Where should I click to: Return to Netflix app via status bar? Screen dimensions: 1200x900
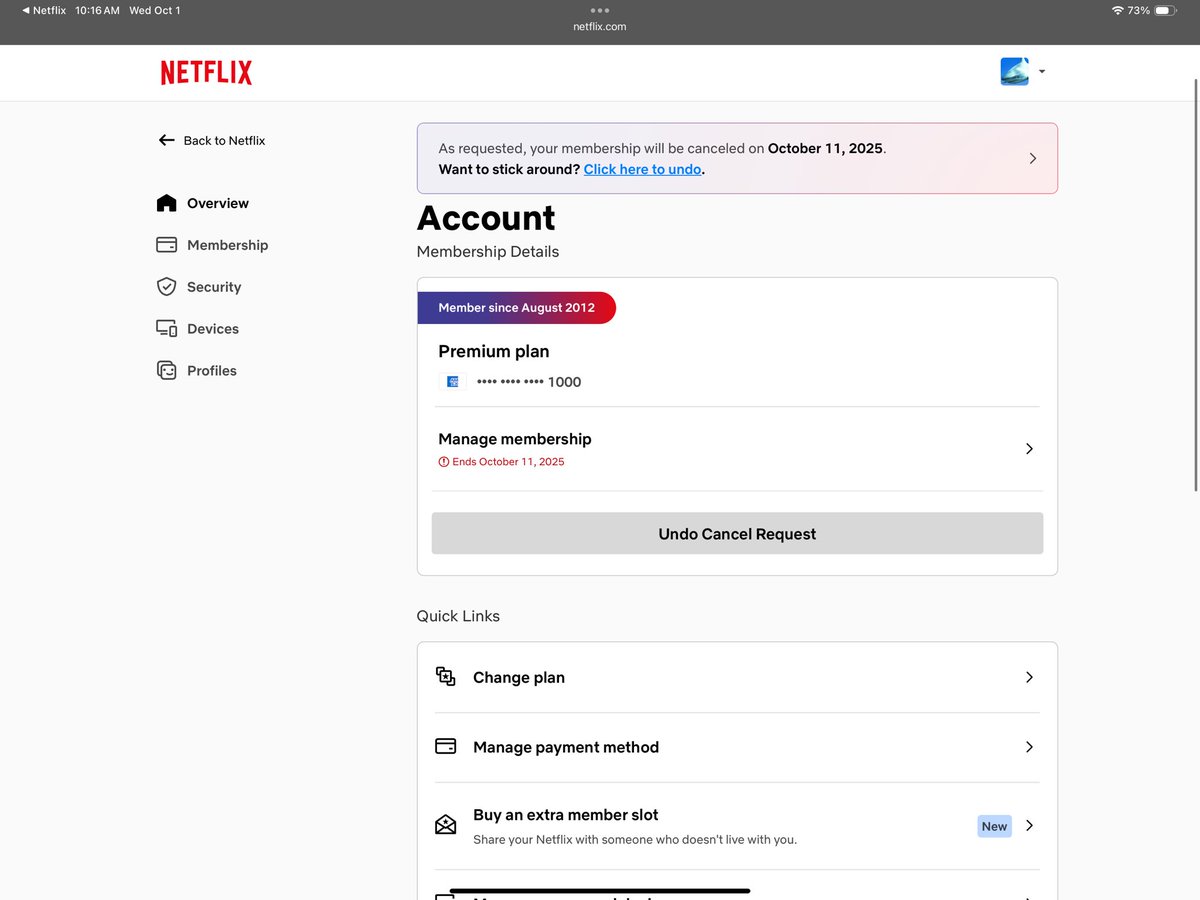[x=44, y=10]
